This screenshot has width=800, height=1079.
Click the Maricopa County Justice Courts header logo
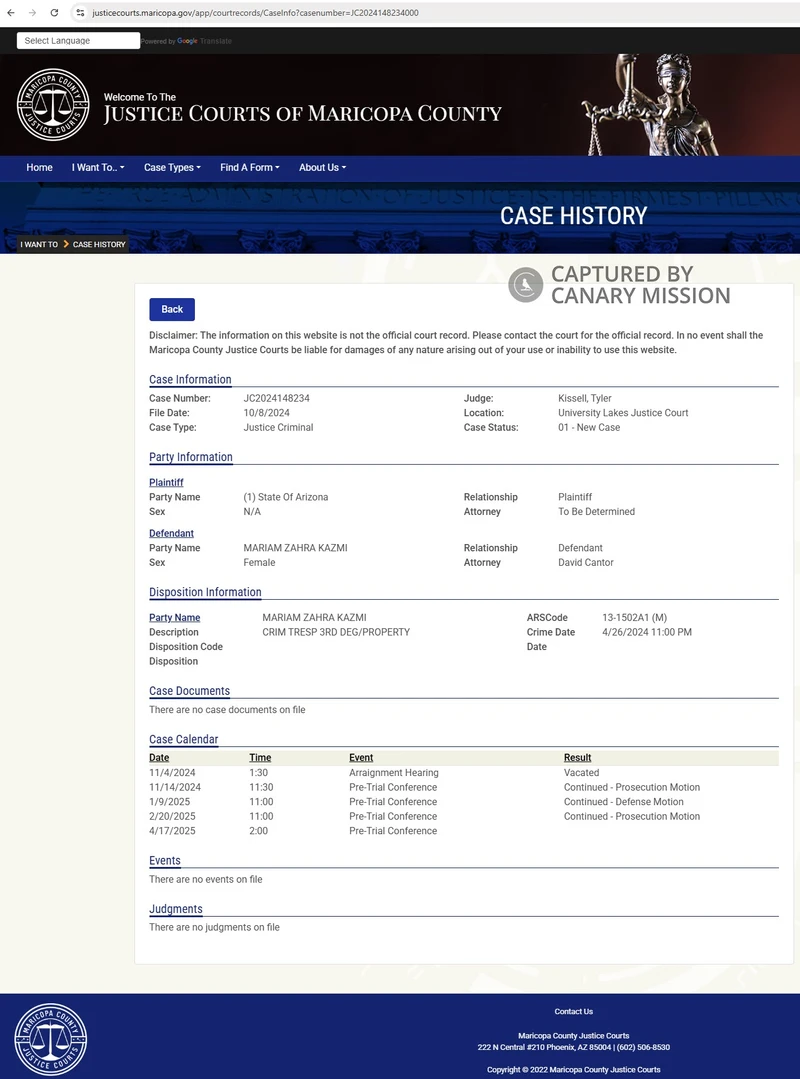coord(53,105)
